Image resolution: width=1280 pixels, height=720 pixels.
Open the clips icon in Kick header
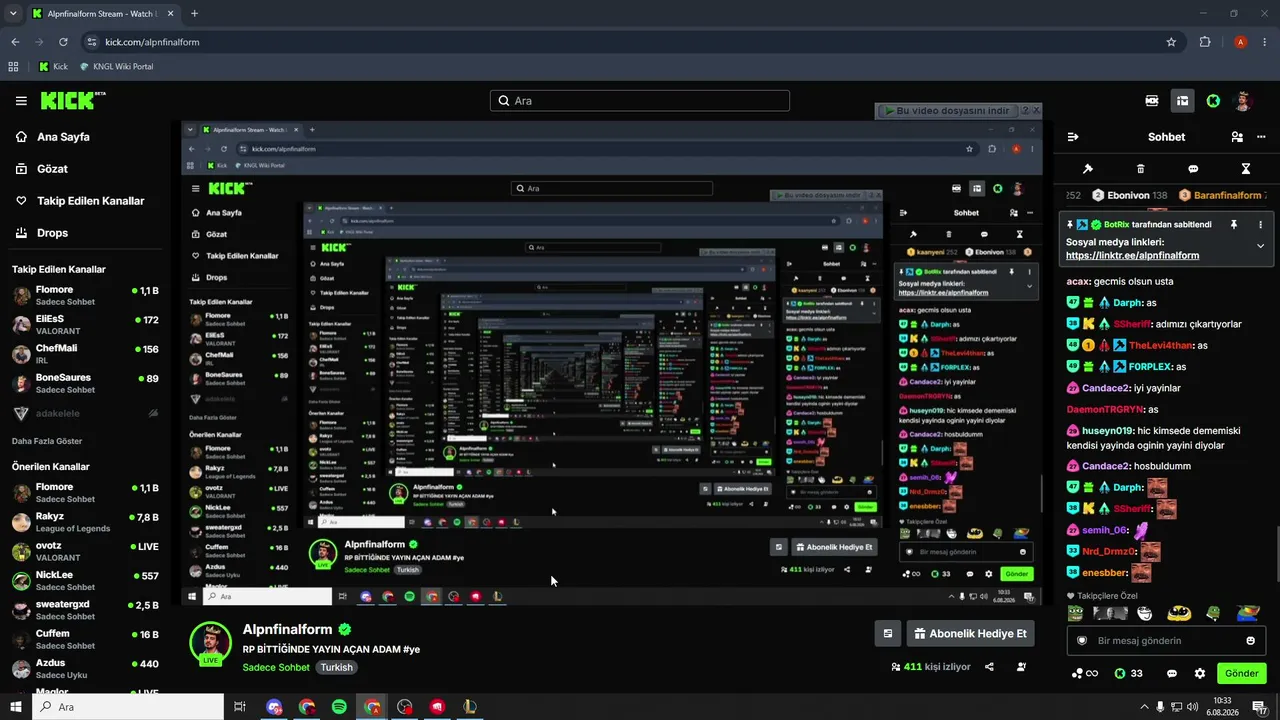pos(1152,101)
